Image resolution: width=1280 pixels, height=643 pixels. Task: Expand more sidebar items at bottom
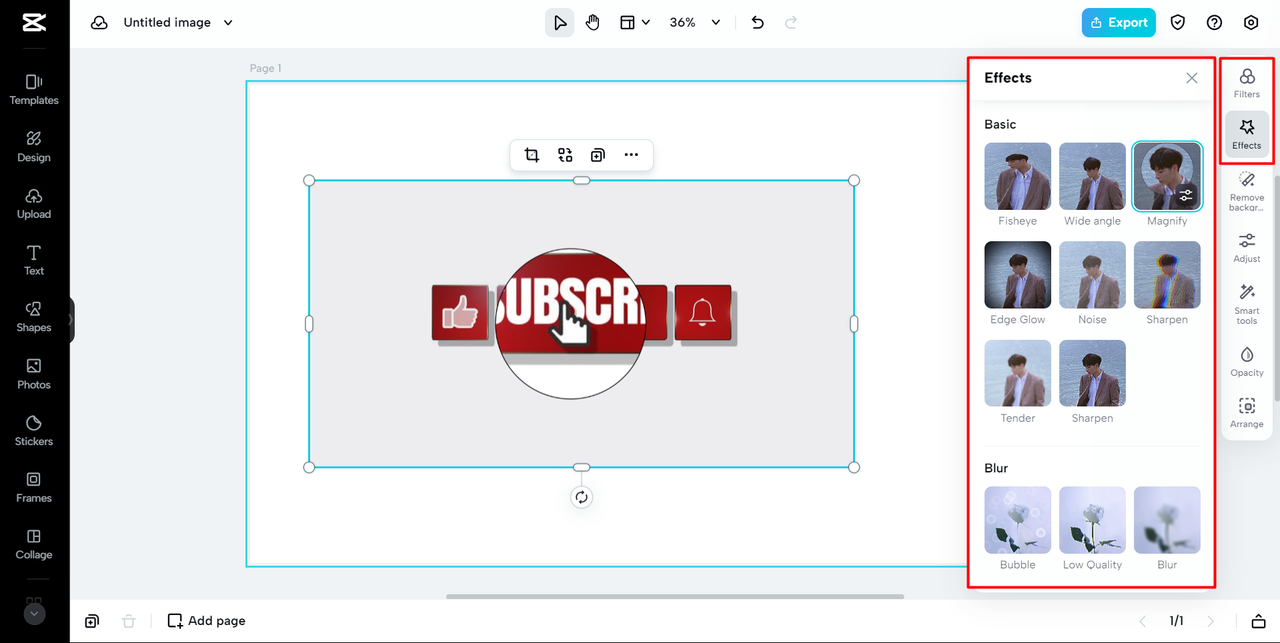(x=34, y=613)
